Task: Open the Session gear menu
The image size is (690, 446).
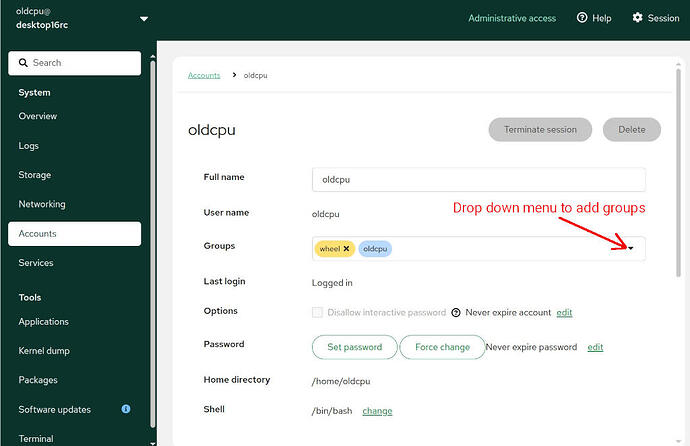Action: 638,18
